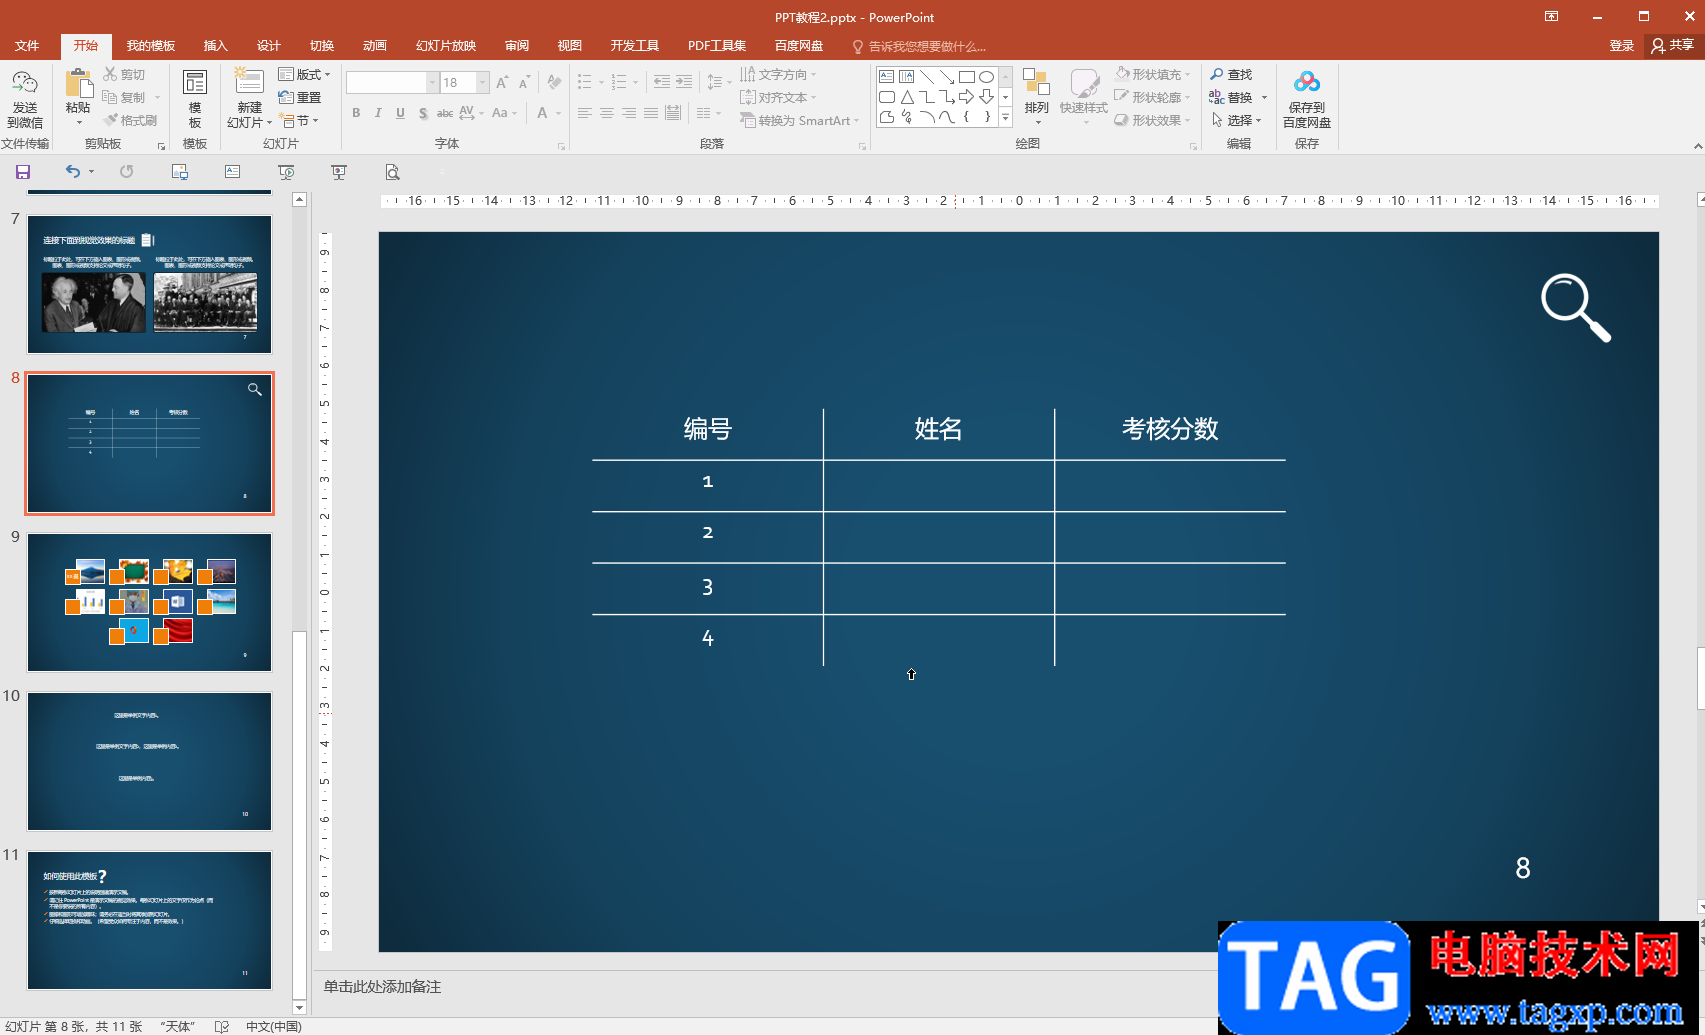The image size is (1705, 1035).
Task: Expand the shapes gallery More arrow
Action: pyautogui.click(x=1005, y=119)
